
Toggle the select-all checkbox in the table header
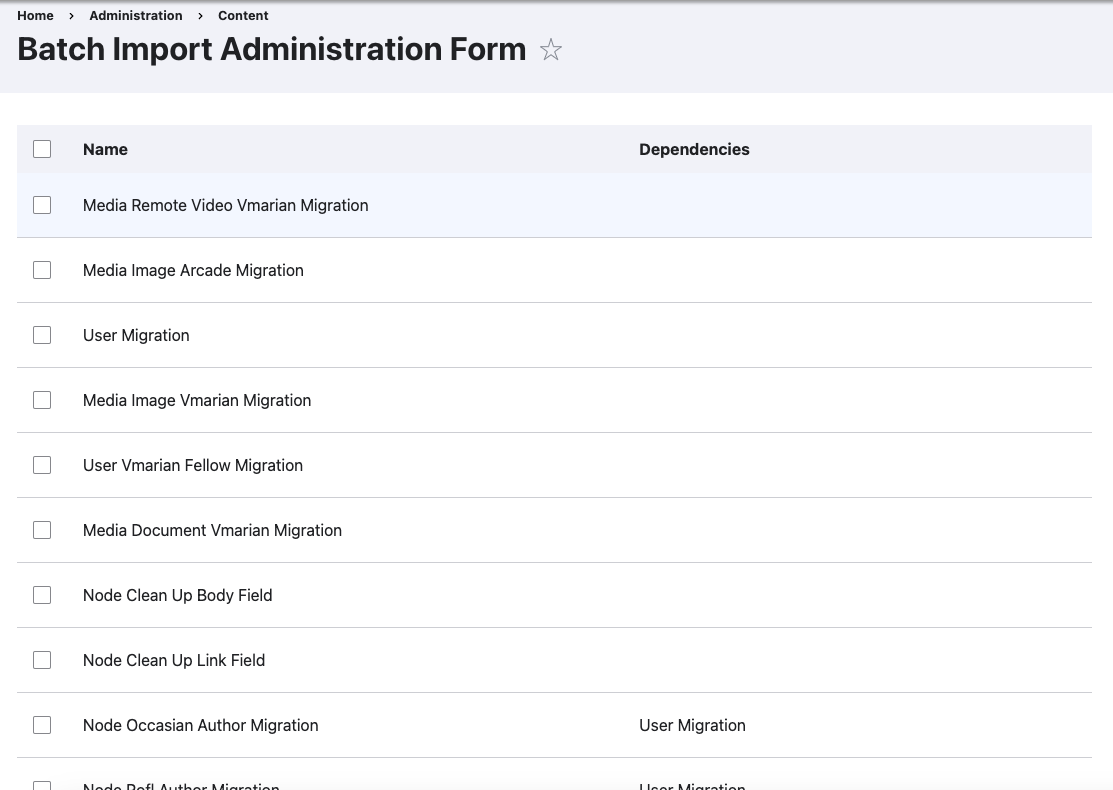click(42, 148)
